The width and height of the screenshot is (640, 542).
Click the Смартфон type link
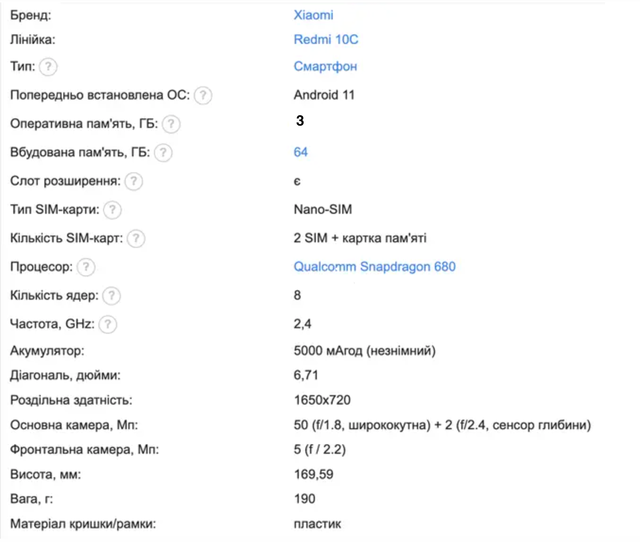(x=325, y=66)
